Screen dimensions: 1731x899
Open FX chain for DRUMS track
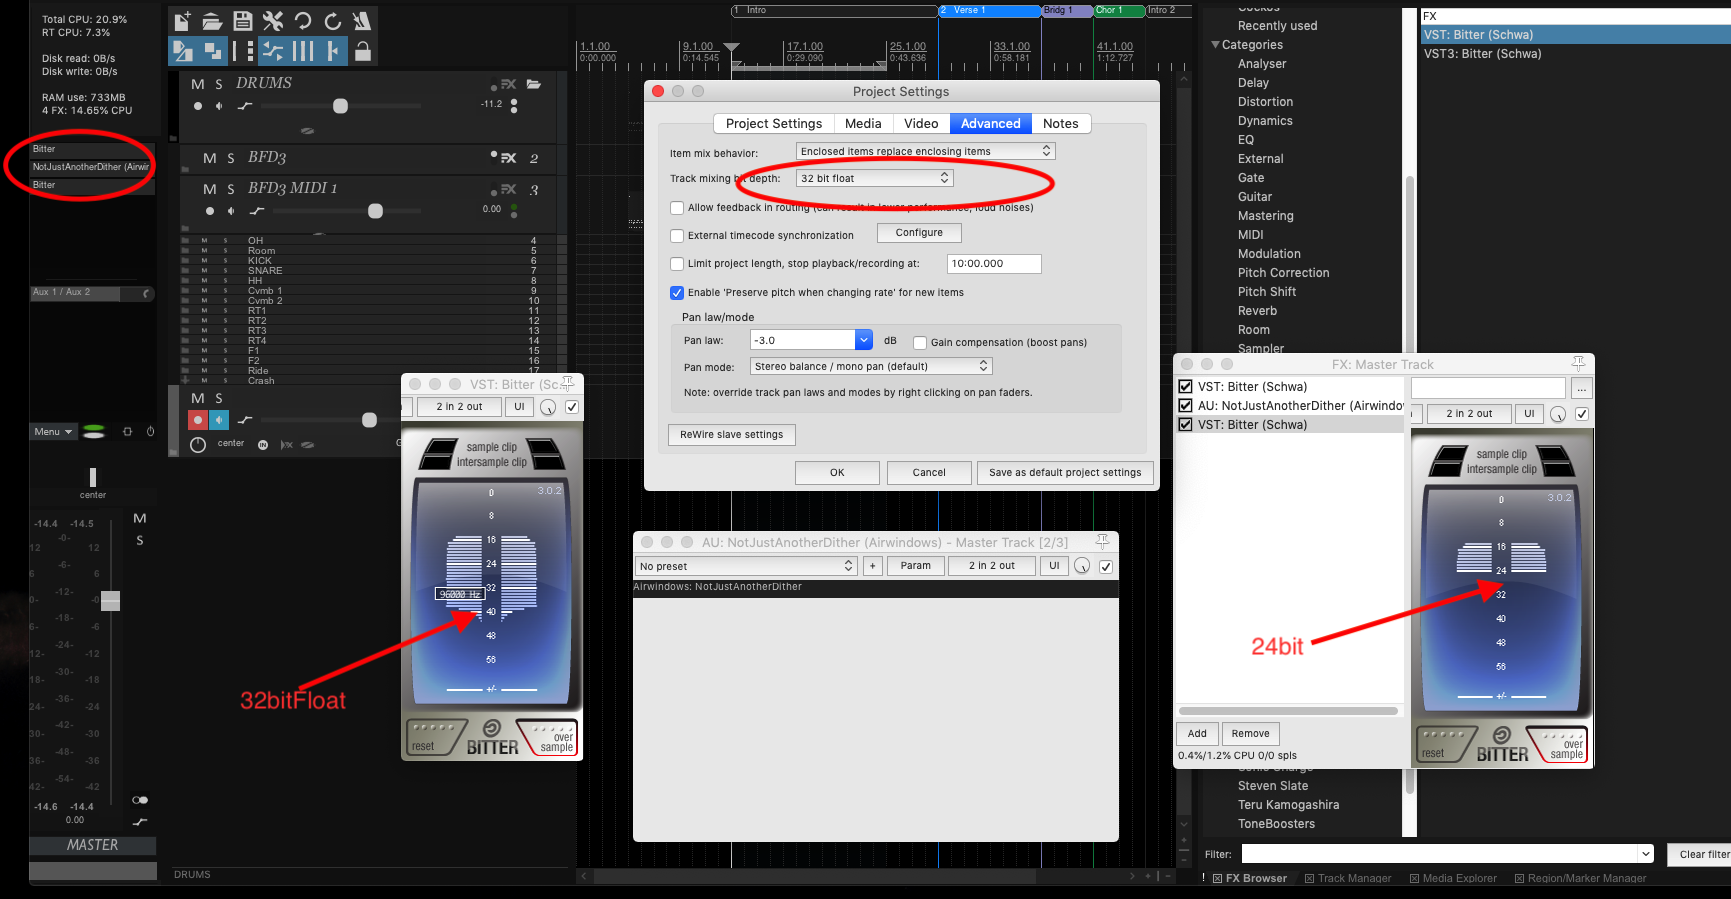508,84
